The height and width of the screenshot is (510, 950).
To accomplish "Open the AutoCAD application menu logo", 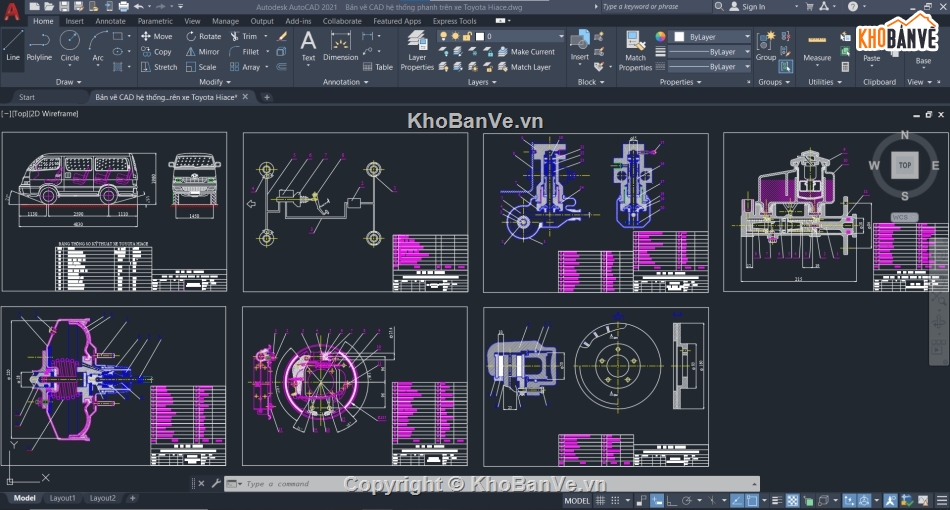I will coord(12,11).
